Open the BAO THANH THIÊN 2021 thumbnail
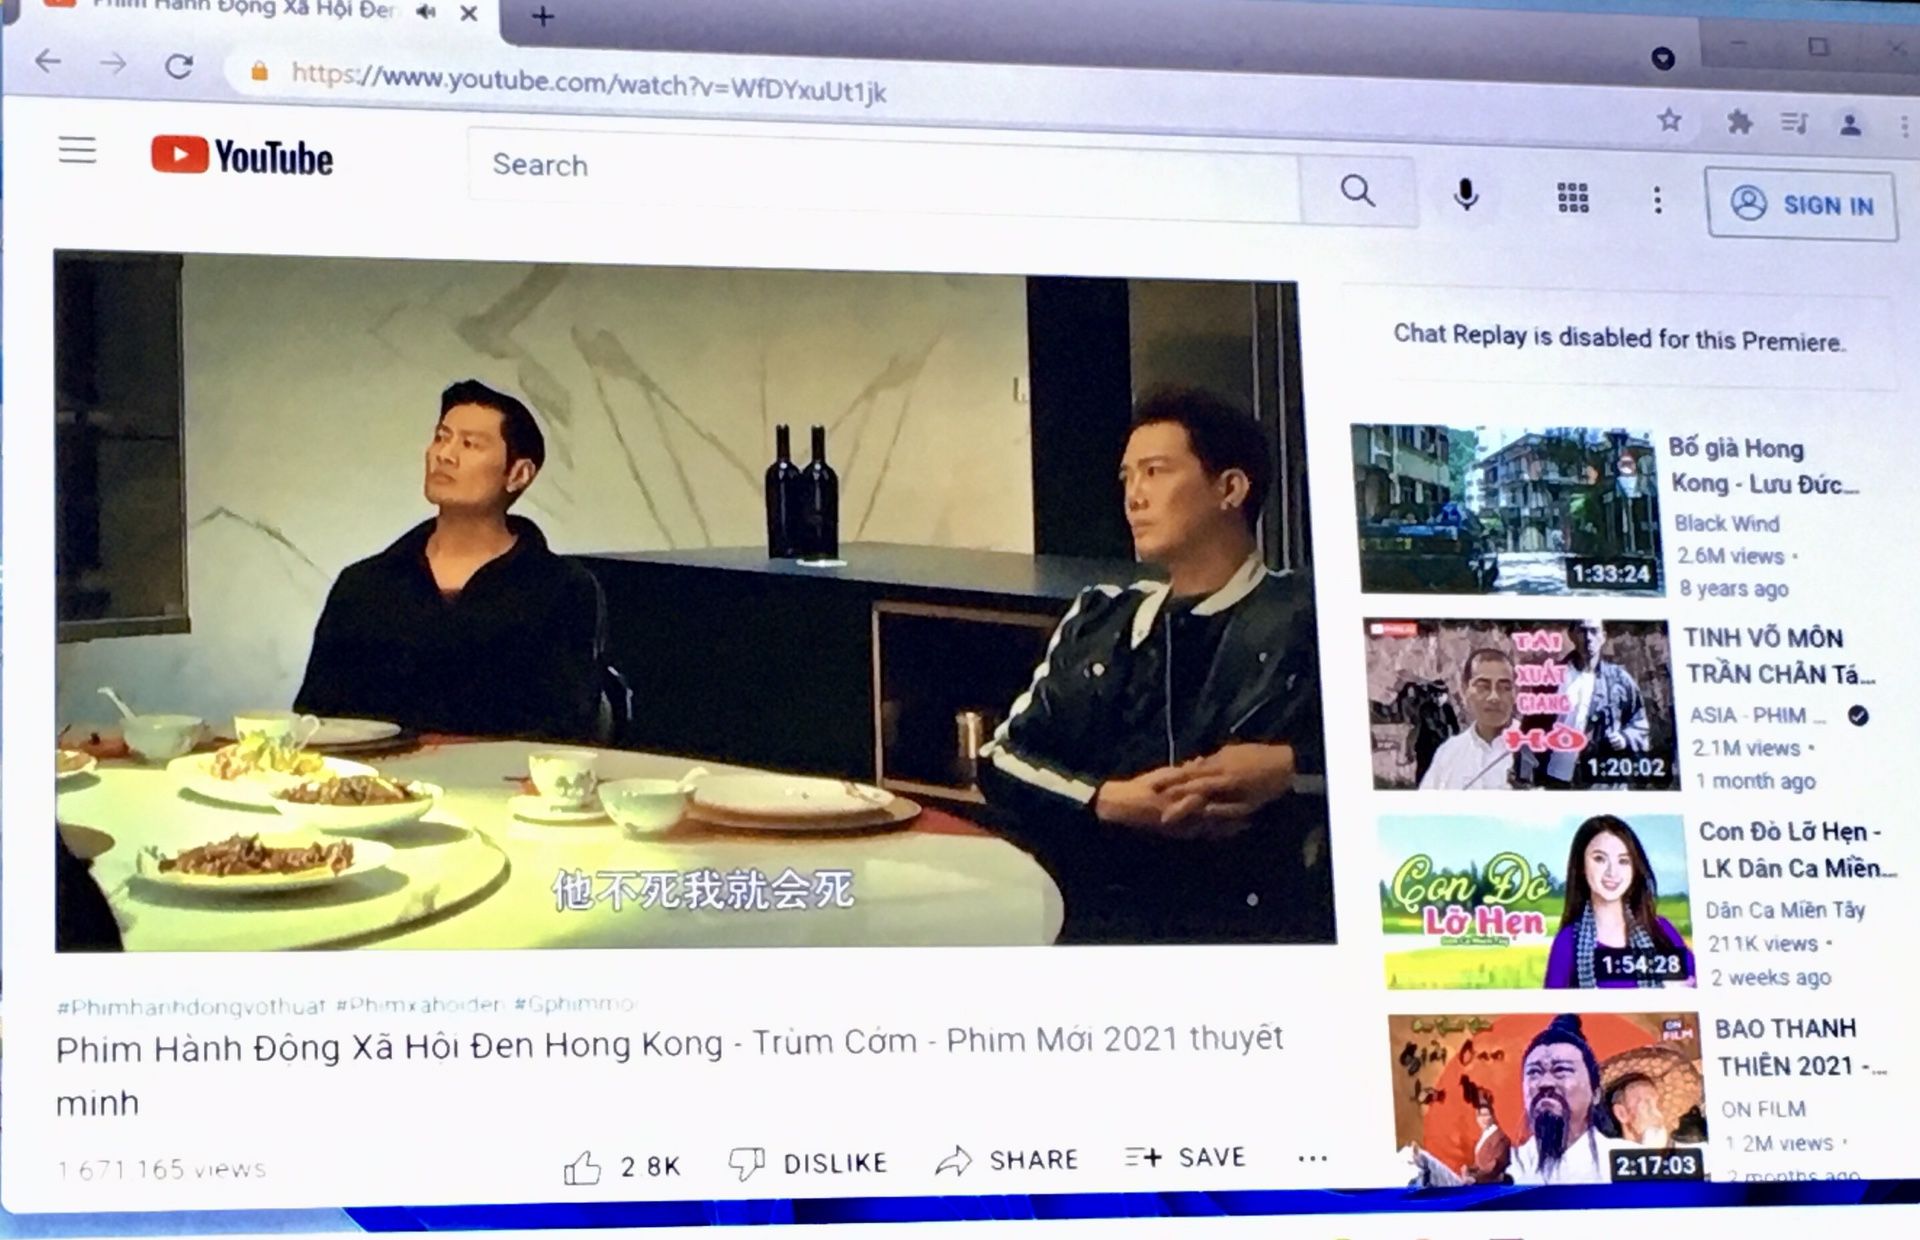Screen dimensions: 1920x1240 click(x=1547, y=1098)
